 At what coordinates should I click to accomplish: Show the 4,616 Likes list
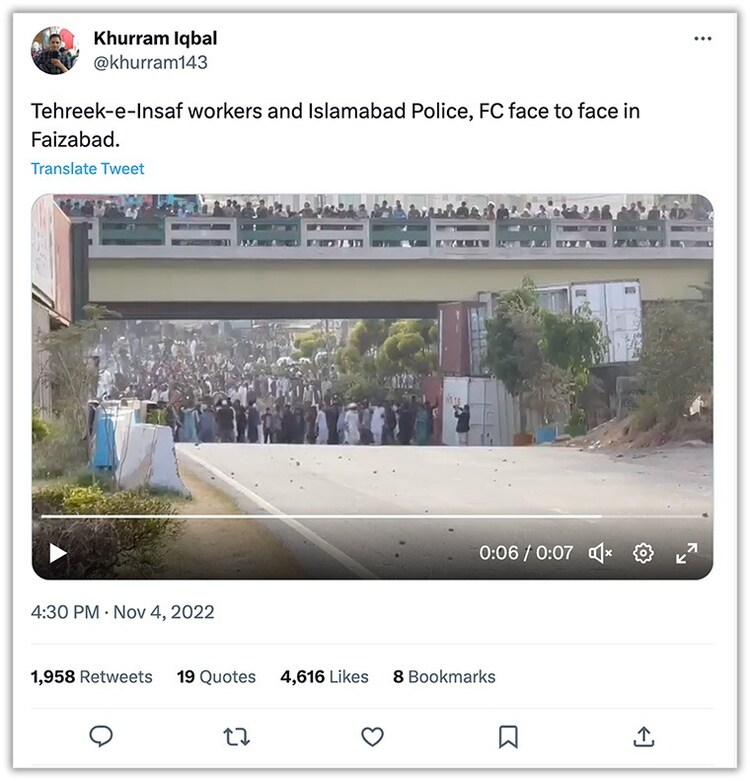click(x=324, y=677)
